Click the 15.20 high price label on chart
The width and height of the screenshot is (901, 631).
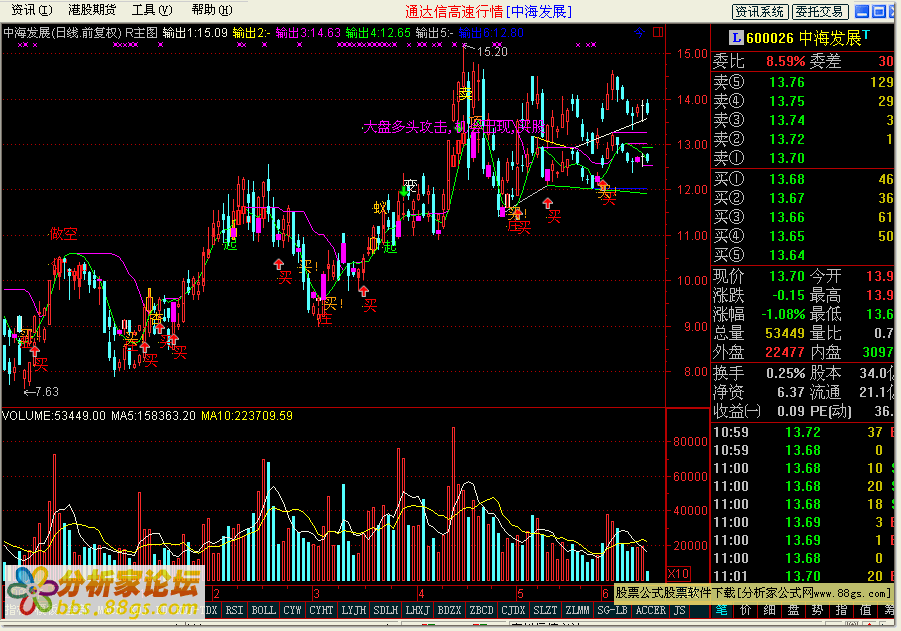point(492,52)
